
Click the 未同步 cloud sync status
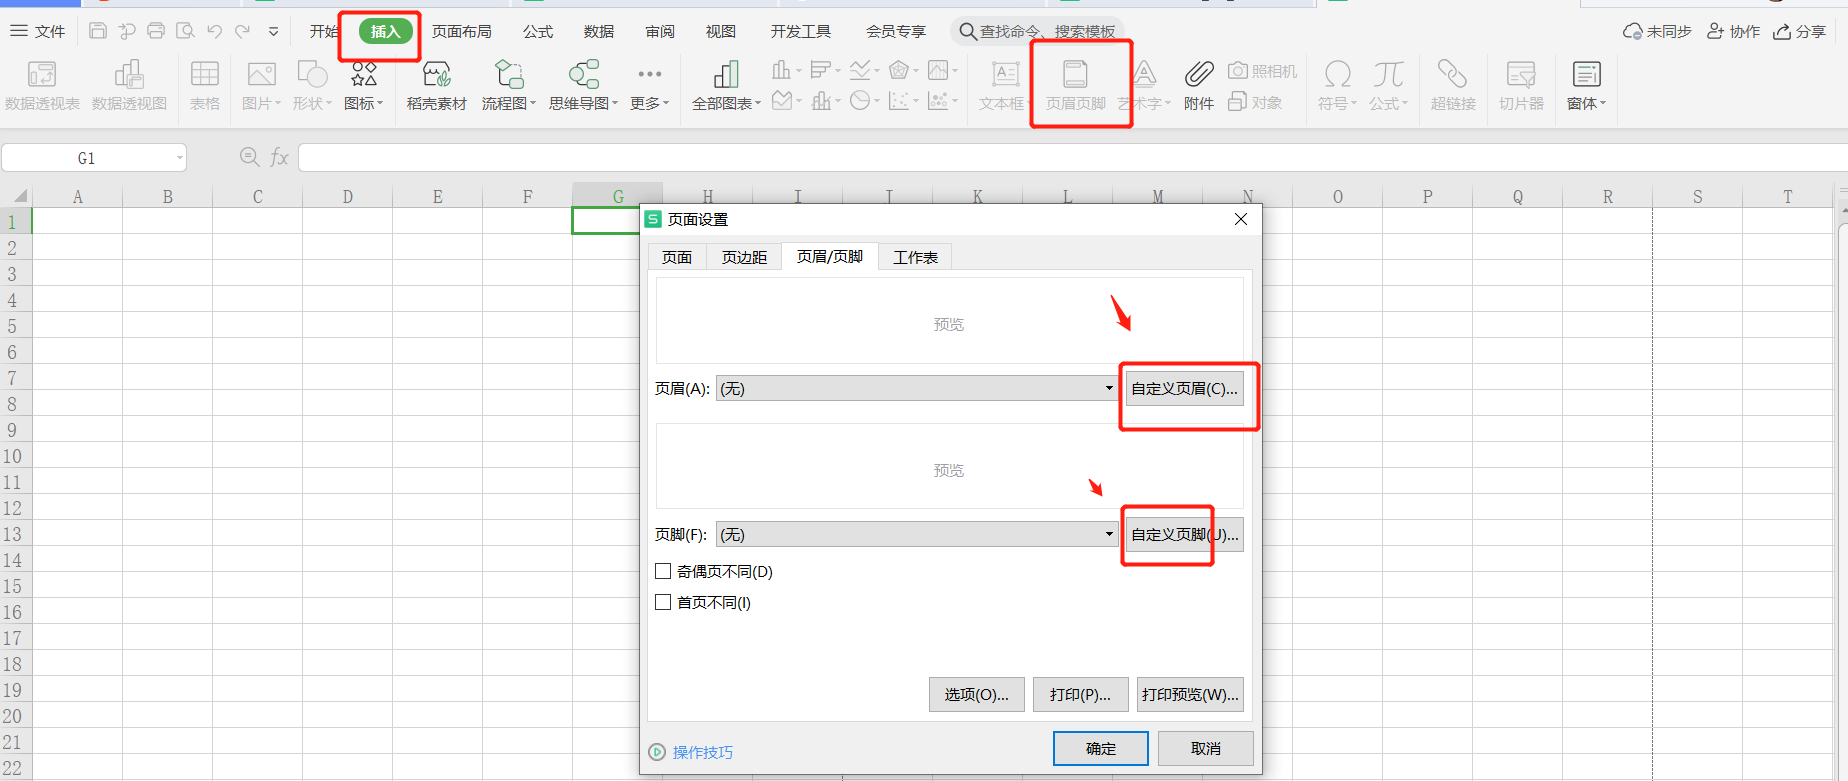click(1657, 31)
